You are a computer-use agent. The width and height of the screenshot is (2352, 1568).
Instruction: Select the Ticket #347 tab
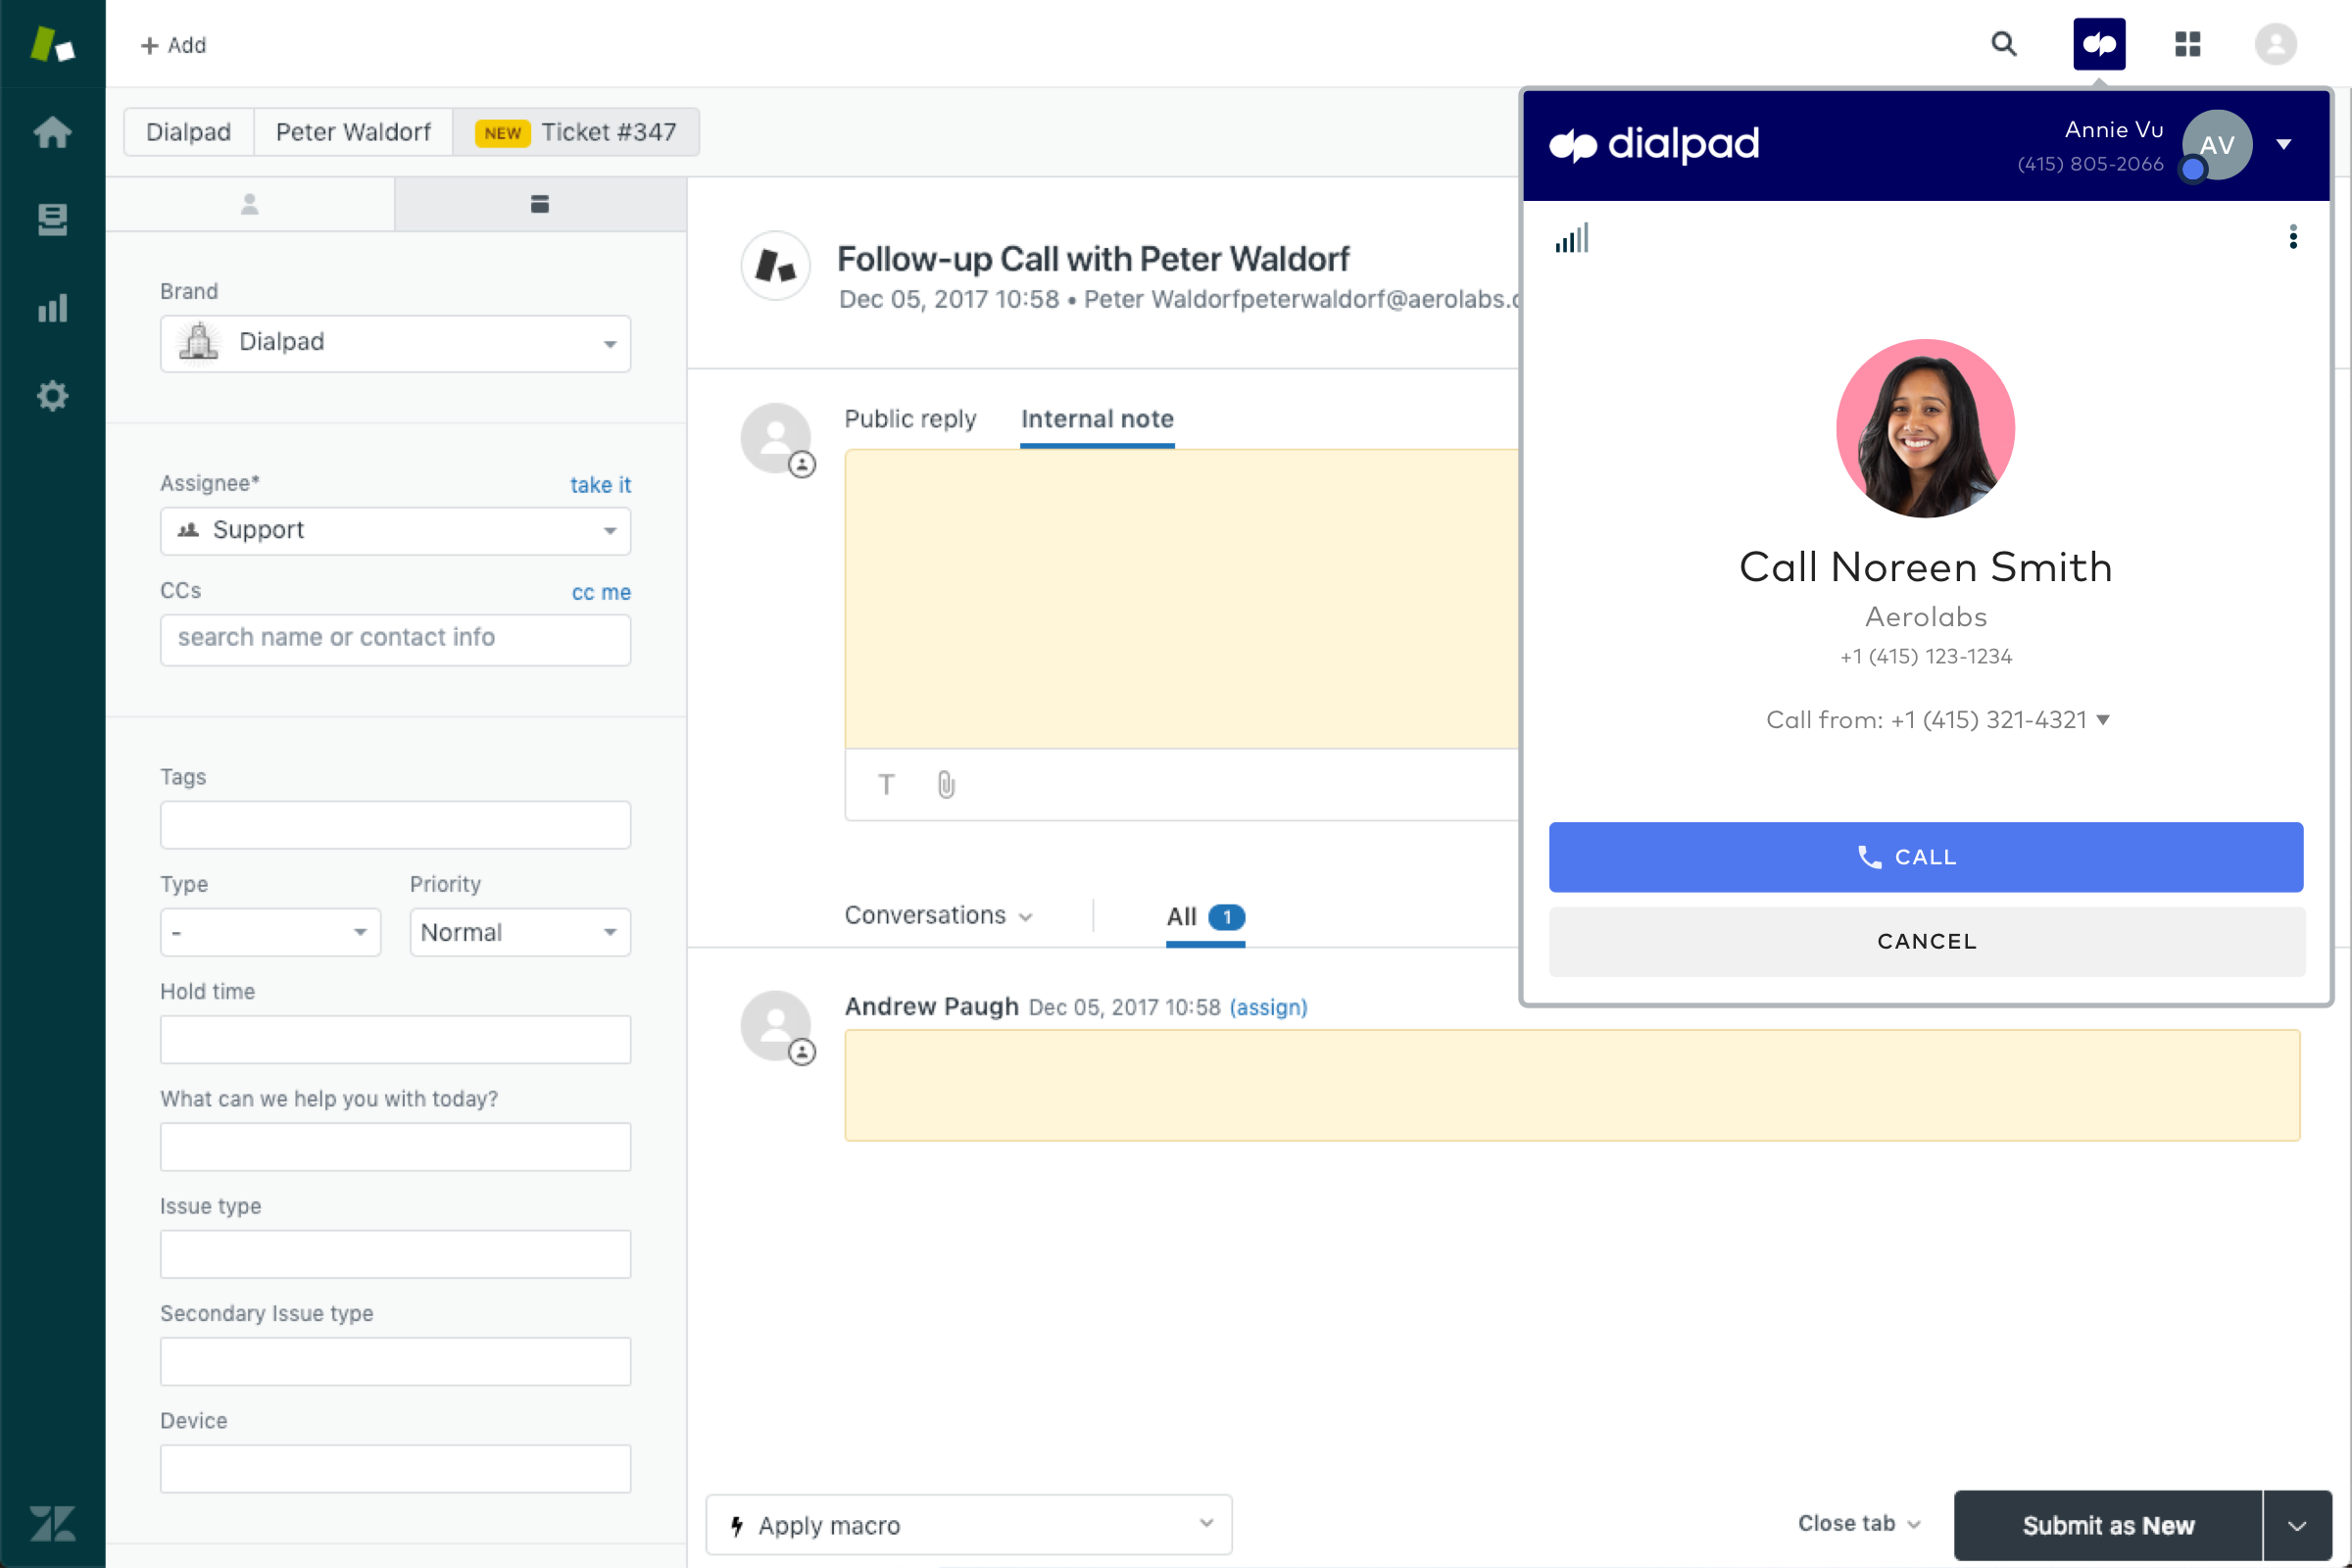pos(576,132)
